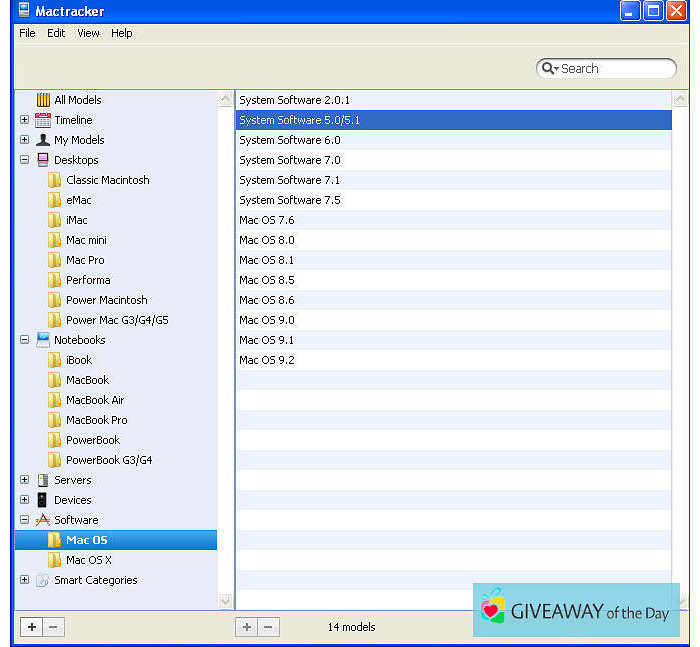This screenshot has height=647, width=700.
Task: Open the View menu
Action: coord(88,33)
